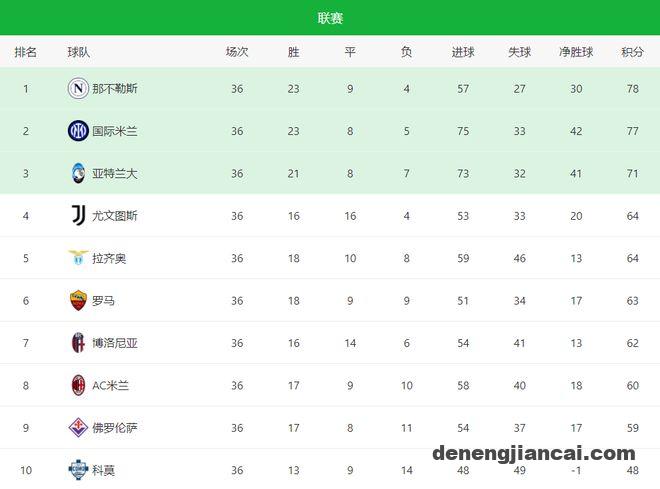Image resolution: width=660 pixels, height=489 pixels.
Task: Sort by the 积分 column header
Action: point(632,52)
